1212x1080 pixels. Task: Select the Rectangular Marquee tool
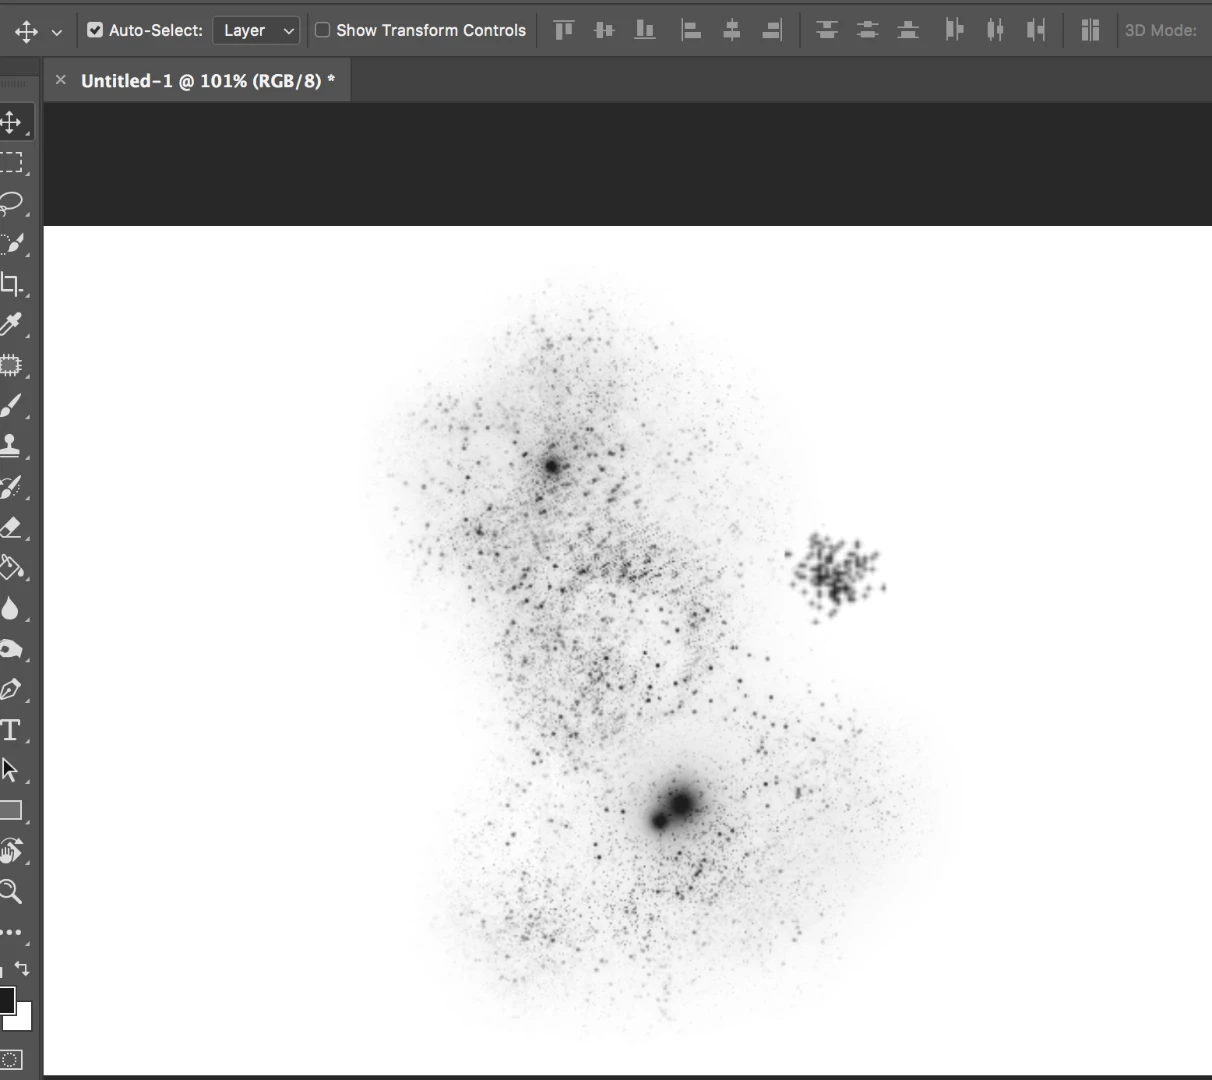click(x=11, y=163)
